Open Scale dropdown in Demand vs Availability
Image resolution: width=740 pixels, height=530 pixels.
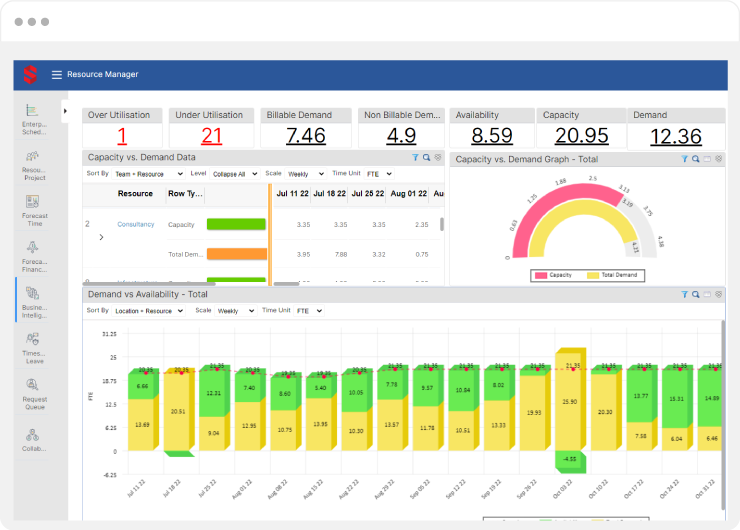(x=235, y=311)
